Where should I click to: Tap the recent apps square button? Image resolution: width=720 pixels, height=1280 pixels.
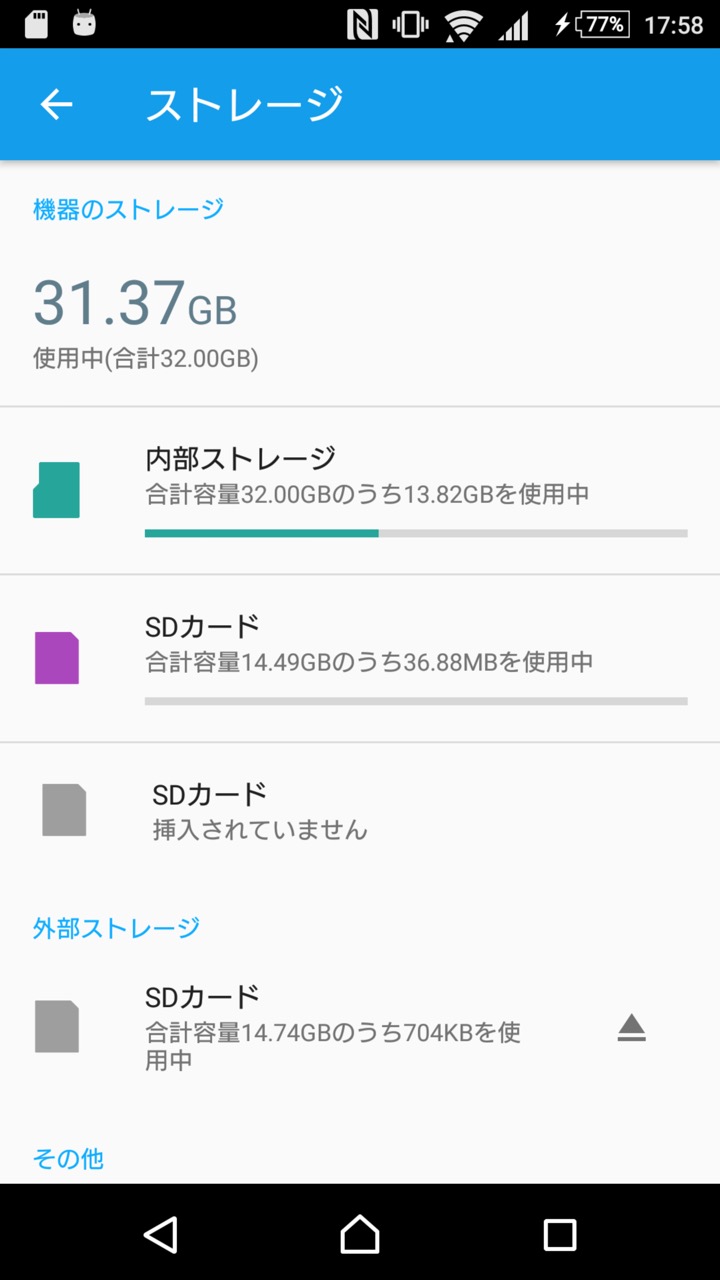coord(560,1234)
